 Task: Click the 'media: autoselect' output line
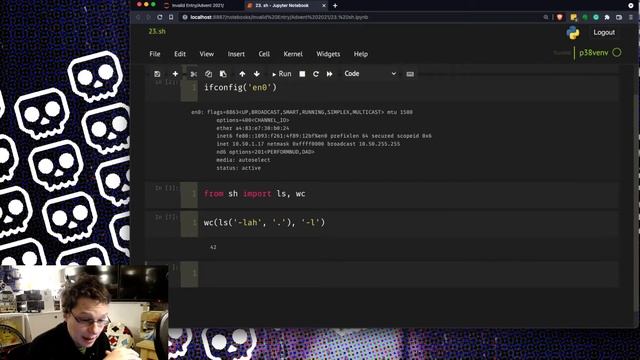243,160
